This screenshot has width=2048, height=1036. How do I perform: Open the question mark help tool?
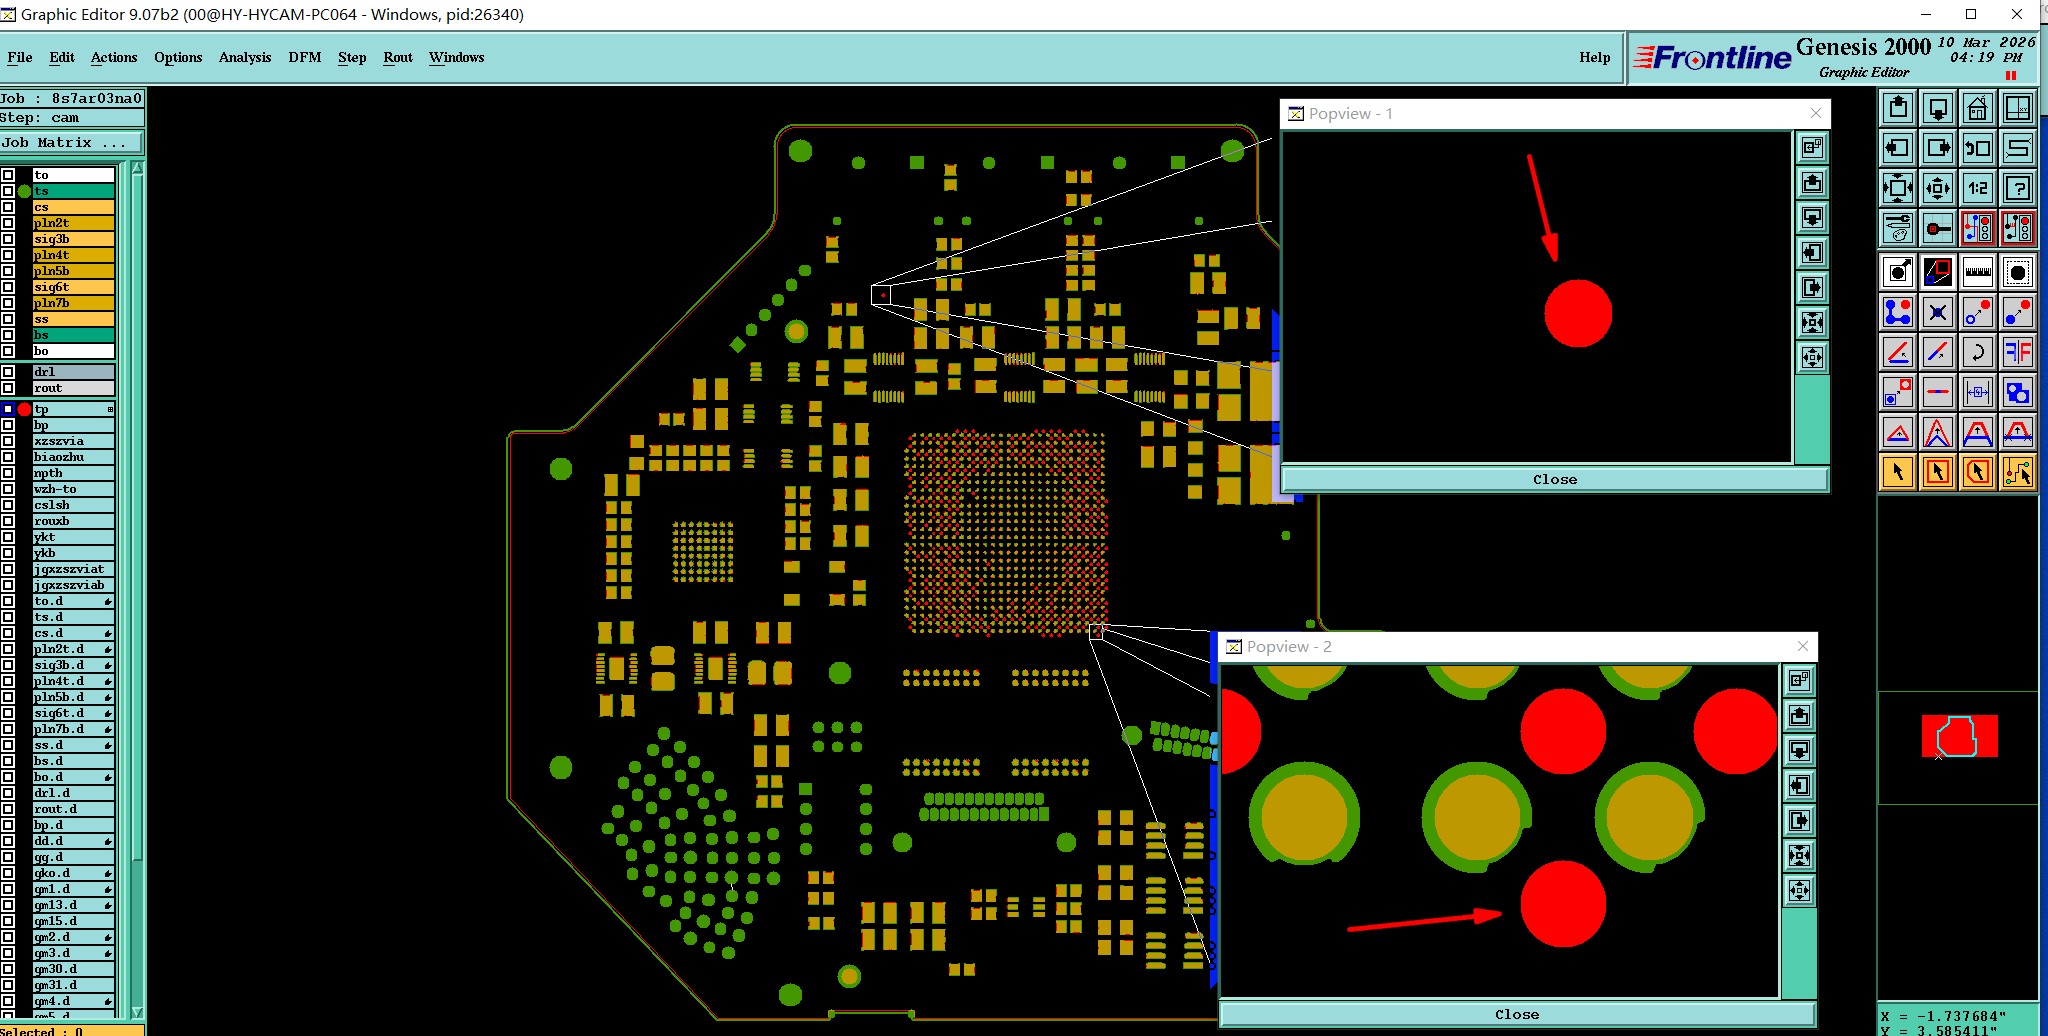[x=2018, y=188]
